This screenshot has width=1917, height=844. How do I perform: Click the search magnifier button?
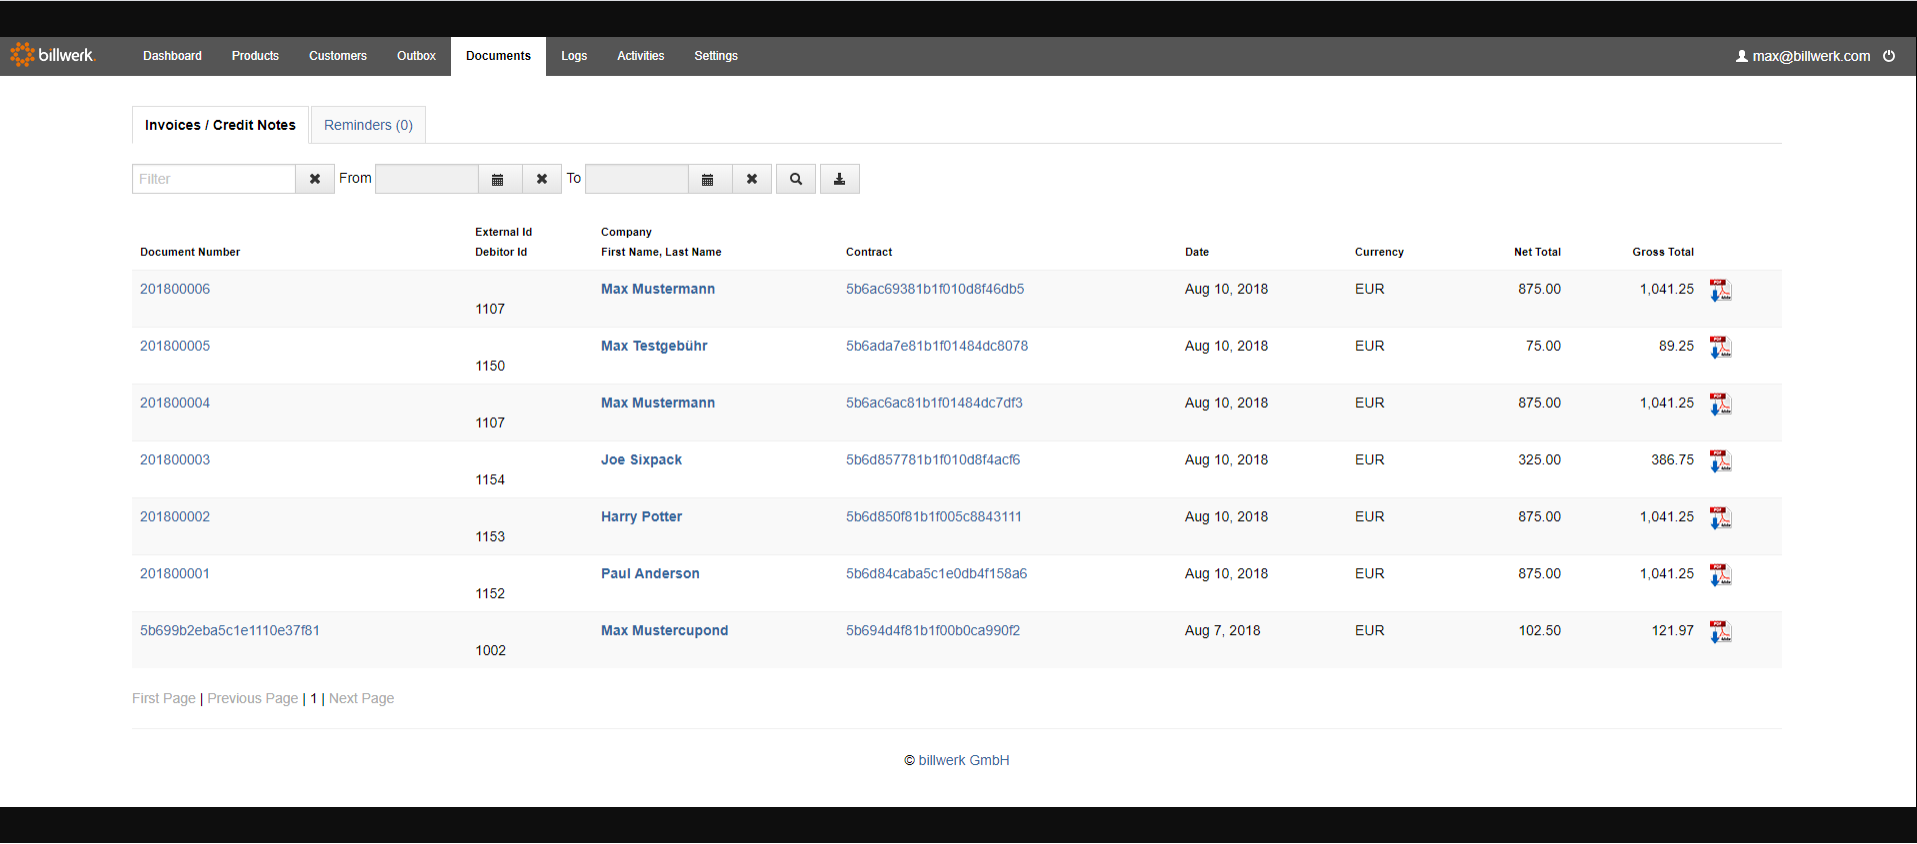[x=796, y=179]
